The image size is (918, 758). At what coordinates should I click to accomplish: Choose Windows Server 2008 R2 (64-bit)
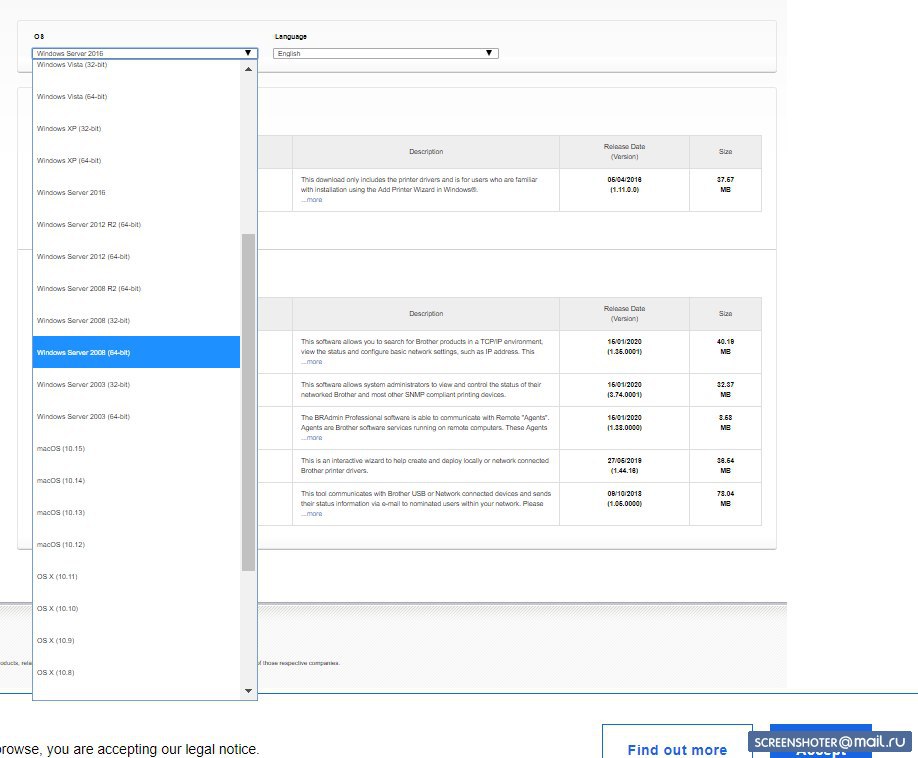pos(136,289)
